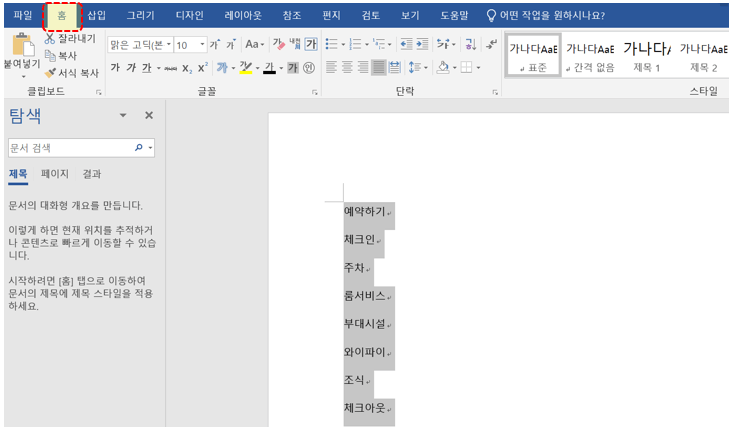Select 표준 style

(x=533, y=56)
